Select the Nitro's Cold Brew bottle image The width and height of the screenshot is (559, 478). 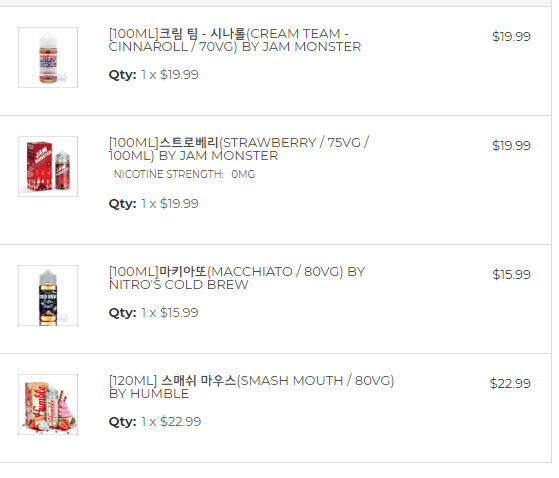pyautogui.click(x=48, y=295)
